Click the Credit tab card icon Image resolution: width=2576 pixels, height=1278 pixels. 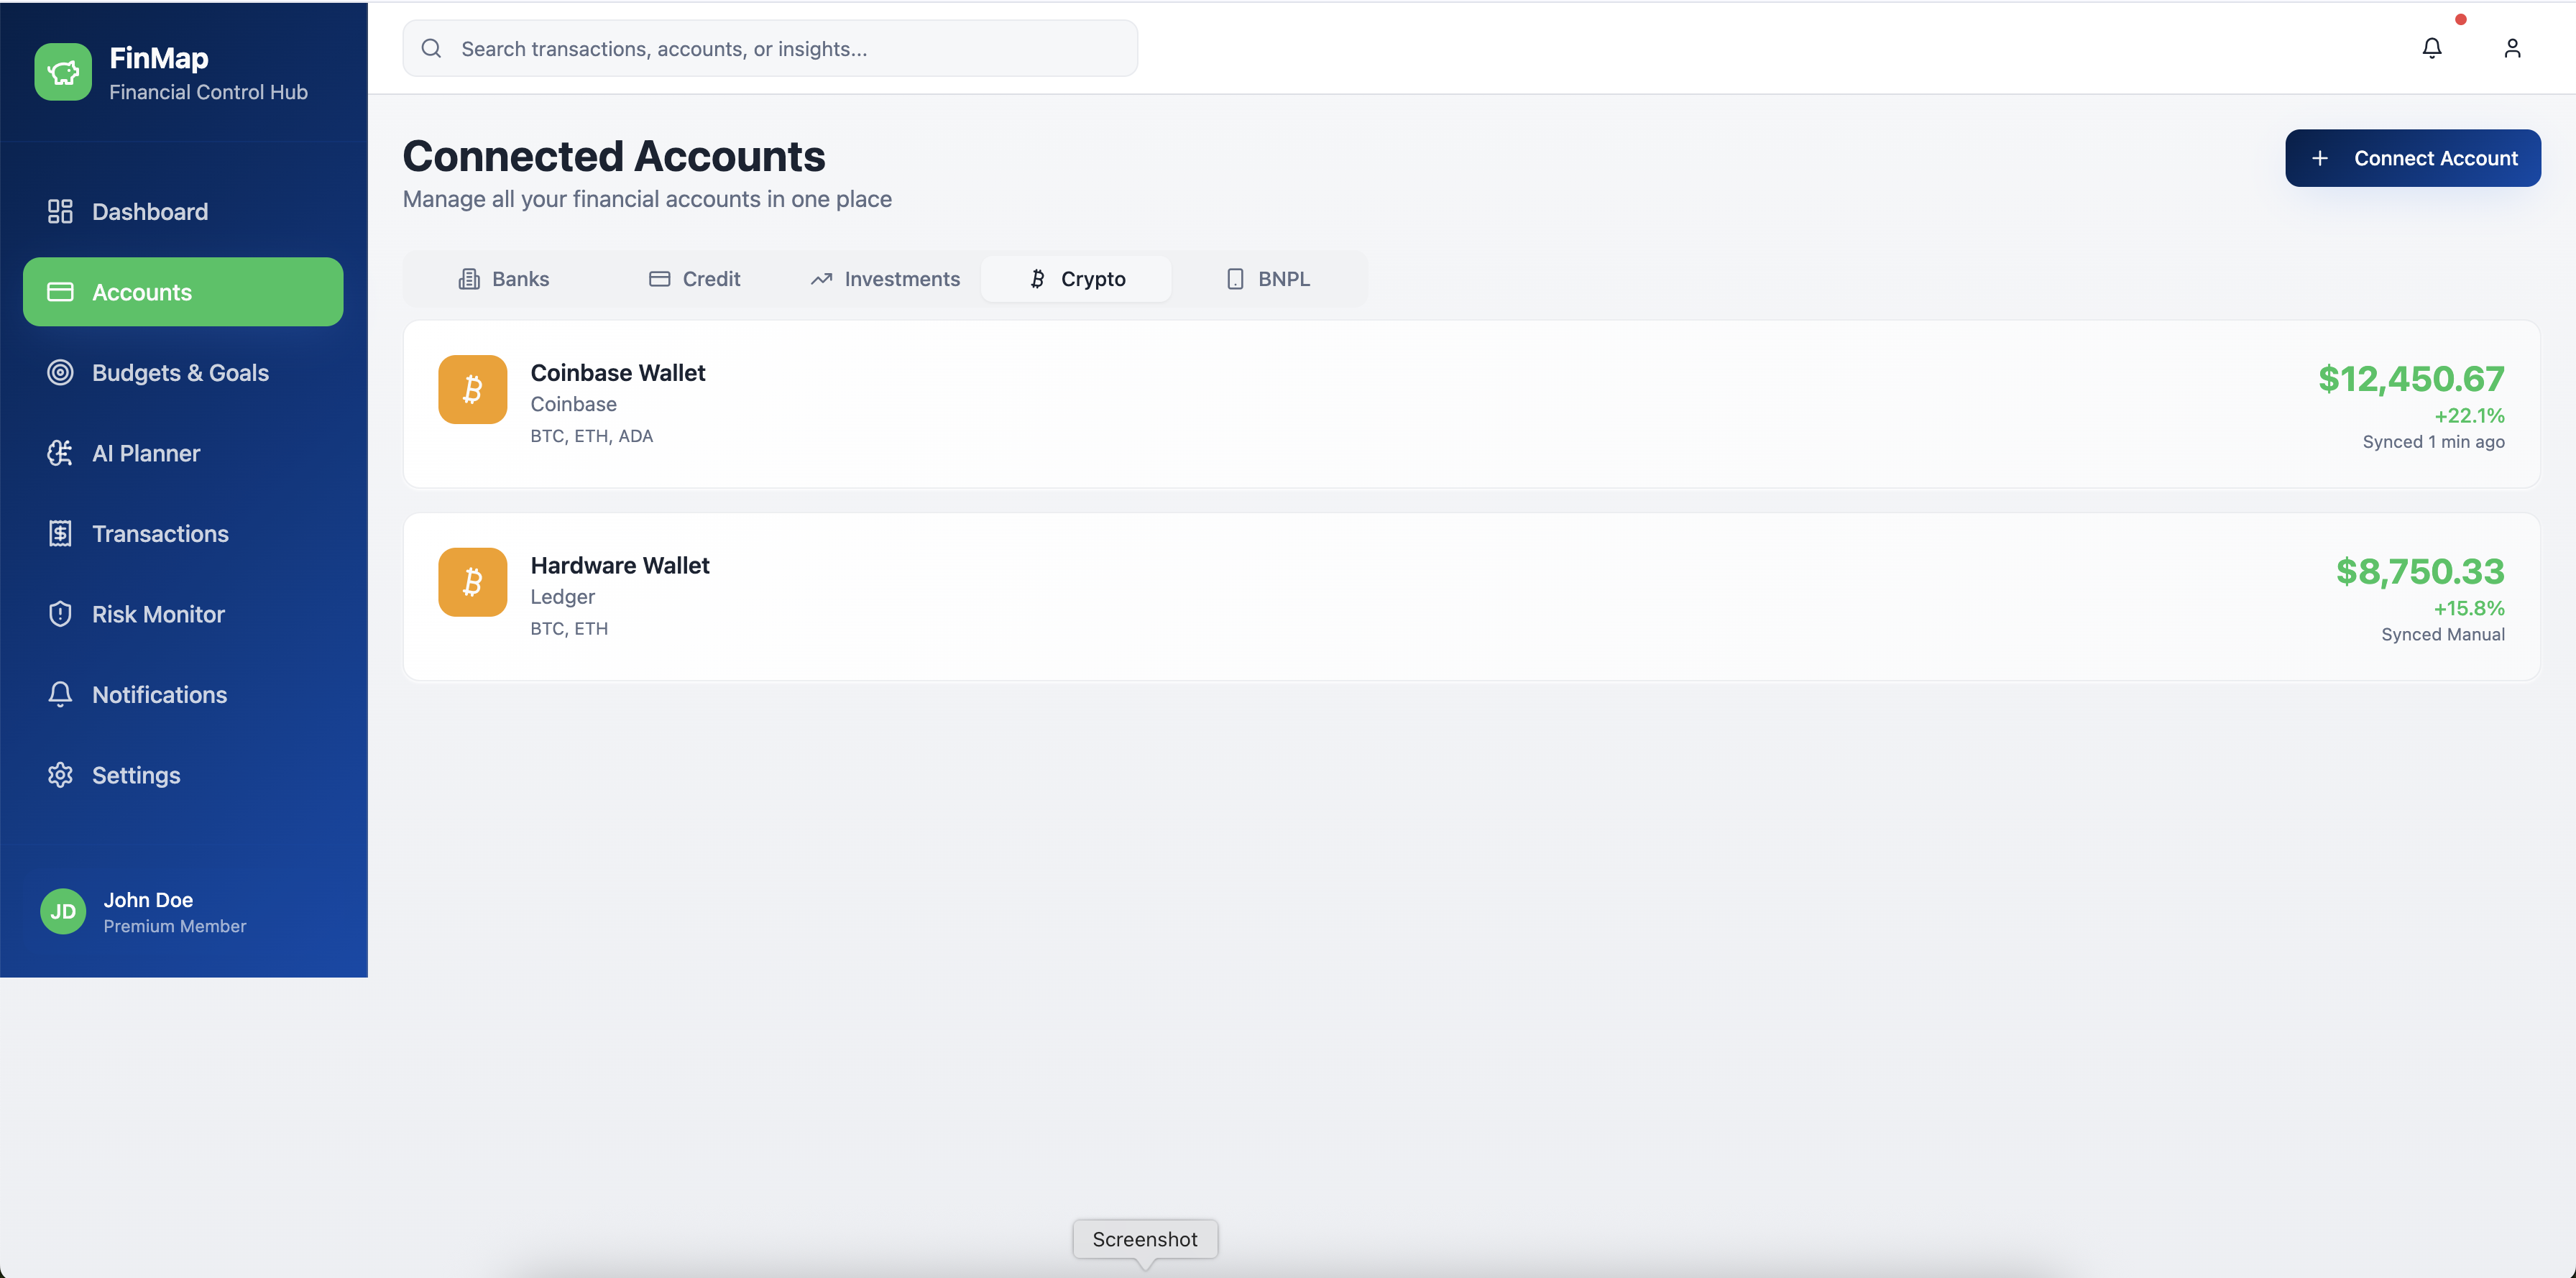pos(659,279)
